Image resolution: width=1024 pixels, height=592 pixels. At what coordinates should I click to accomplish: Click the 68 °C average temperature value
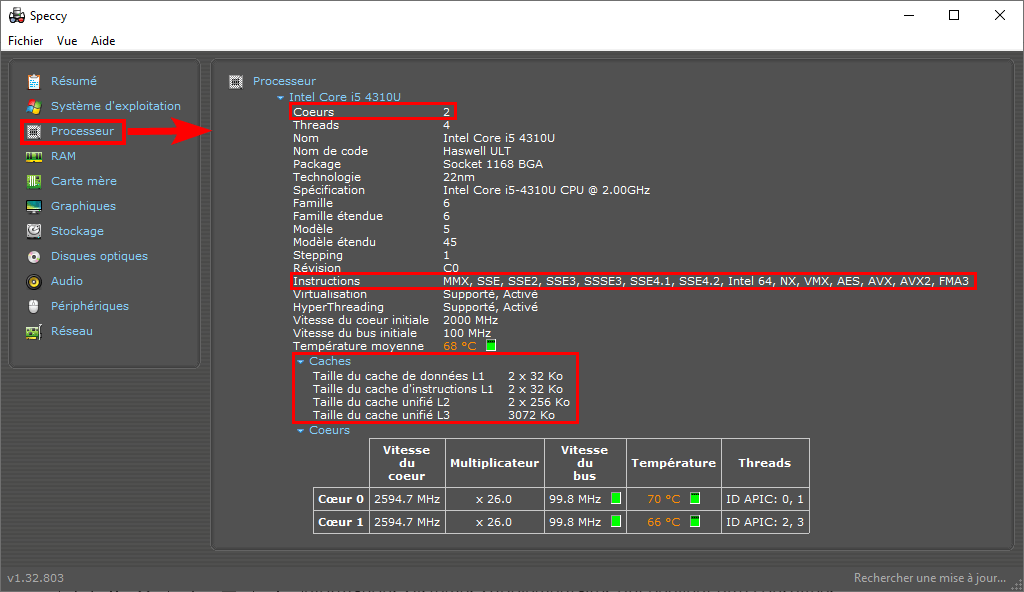[x=460, y=346]
